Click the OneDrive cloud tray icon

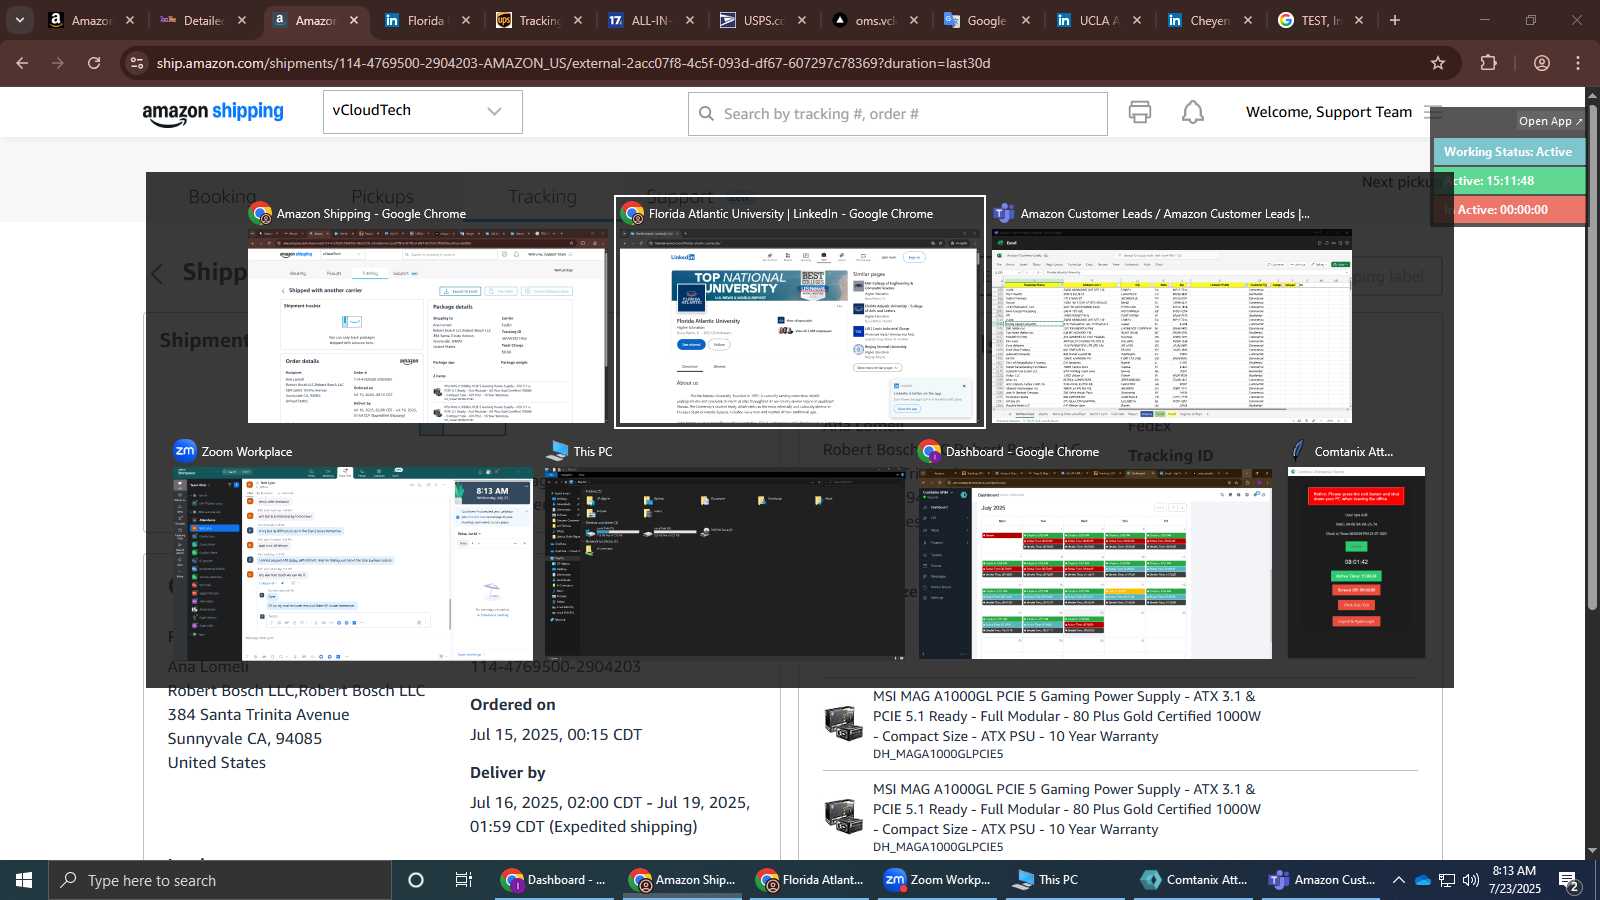pyautogui.click(x=1423, y=880)
